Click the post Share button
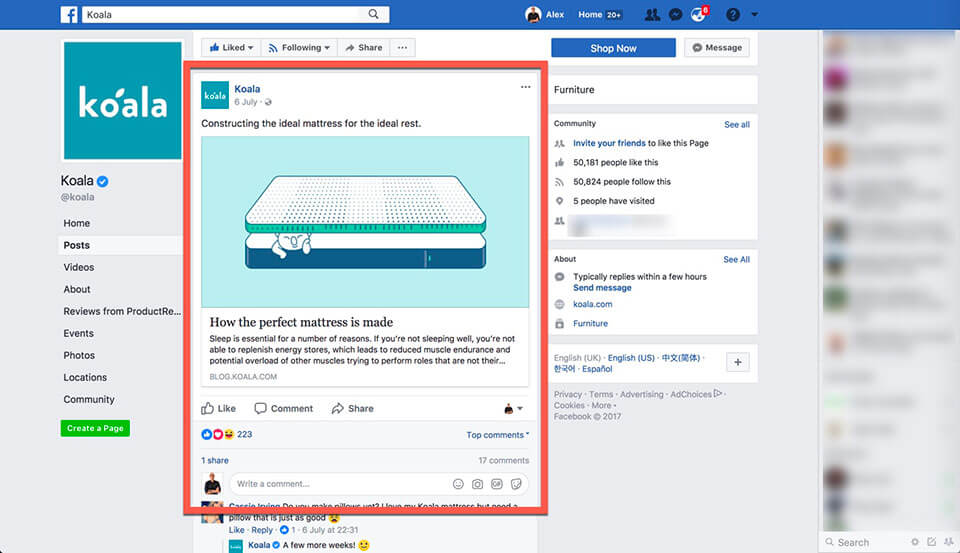Image resolution: width=960 pixels, height=553 pixels. click(x=353, y=408)
